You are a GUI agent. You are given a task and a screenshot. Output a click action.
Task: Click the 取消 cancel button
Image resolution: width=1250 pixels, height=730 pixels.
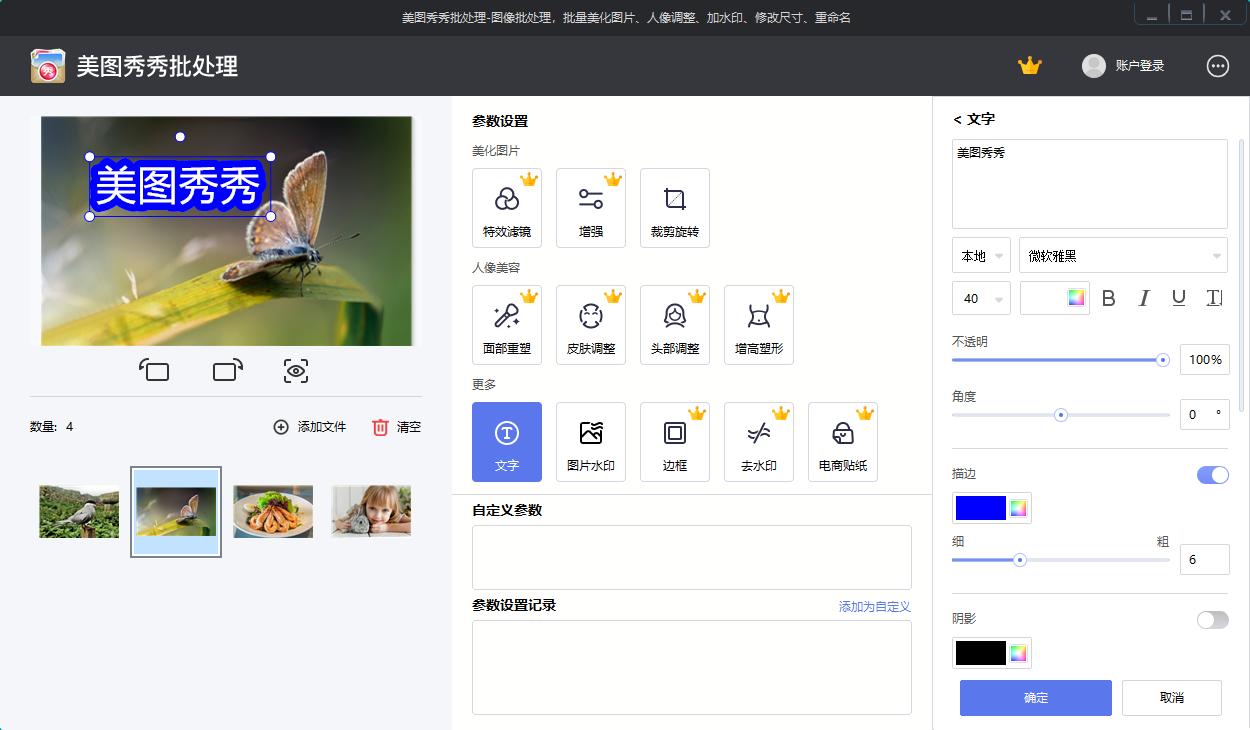(1172, 698)
